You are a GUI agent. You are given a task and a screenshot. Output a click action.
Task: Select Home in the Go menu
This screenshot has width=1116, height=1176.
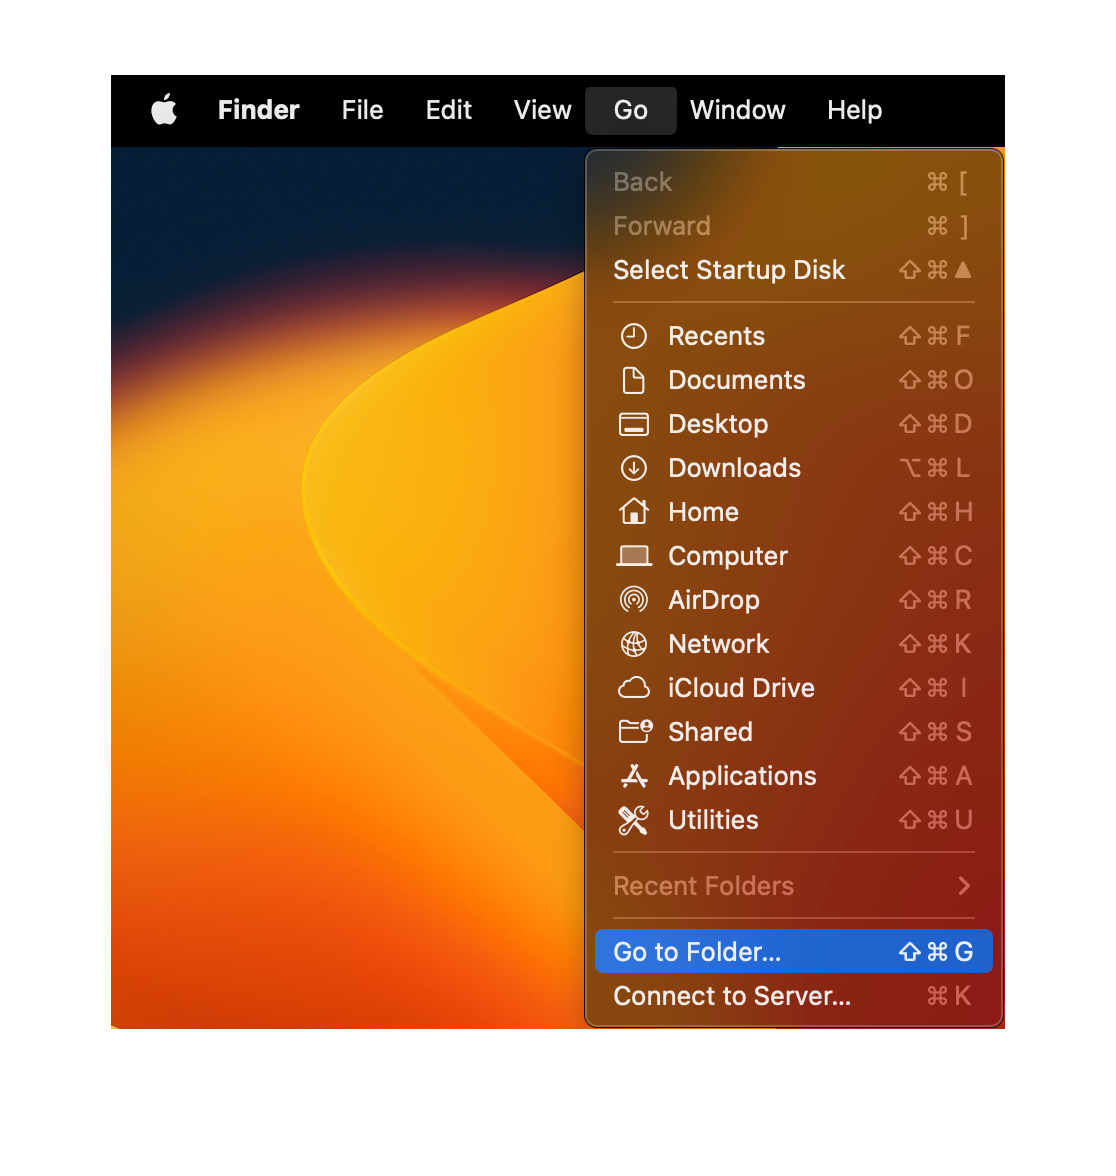(x=794, y=512)
